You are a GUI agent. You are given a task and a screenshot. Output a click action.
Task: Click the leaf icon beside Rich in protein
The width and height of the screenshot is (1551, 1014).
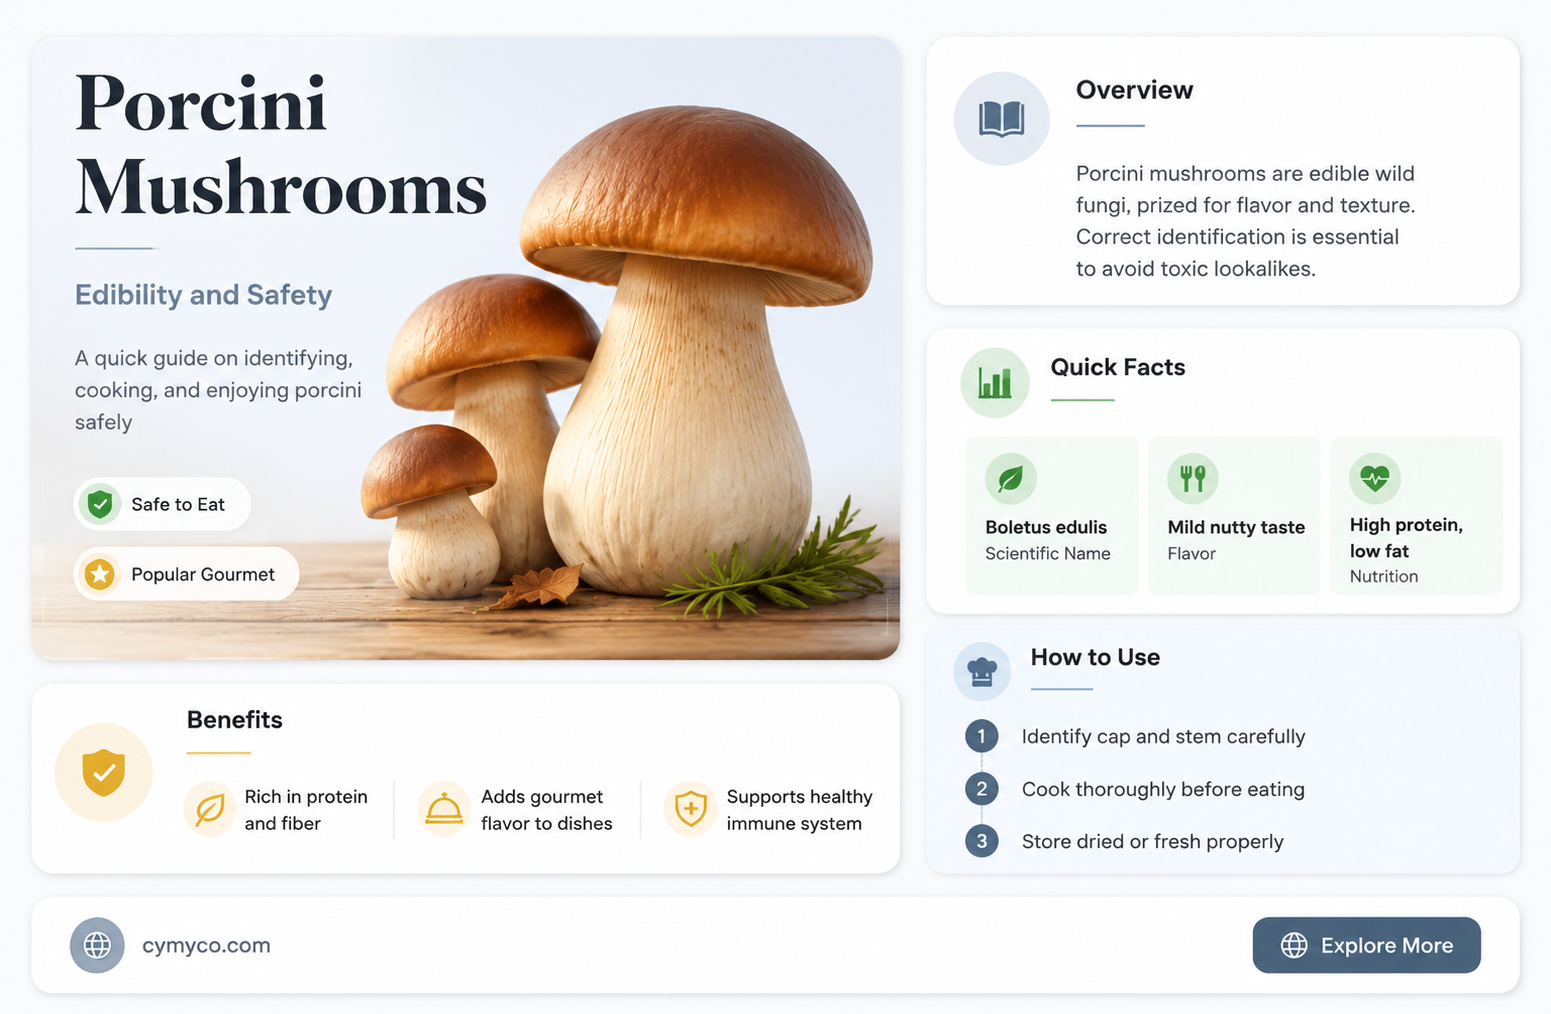coord(210,808)
